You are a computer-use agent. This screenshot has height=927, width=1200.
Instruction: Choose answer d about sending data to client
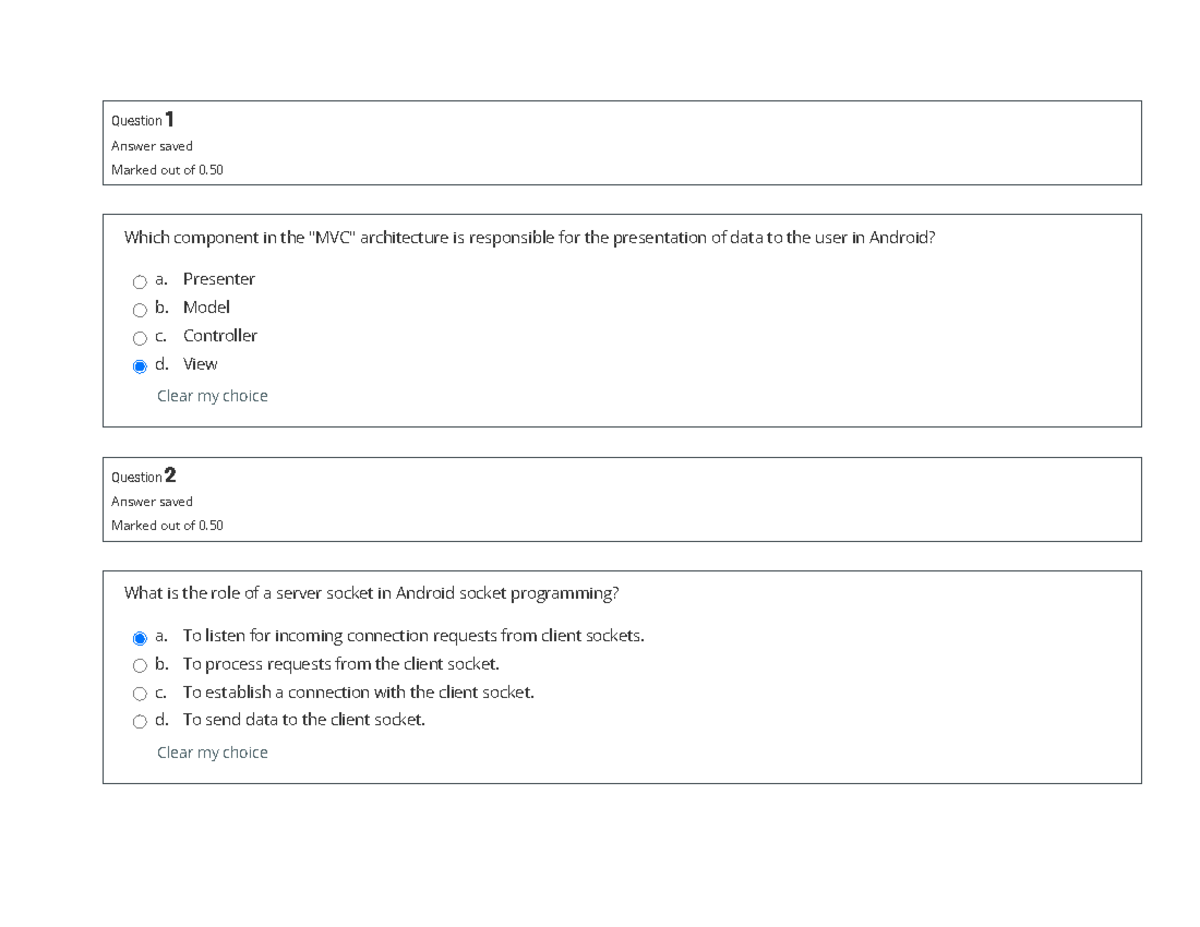point(140,720)
